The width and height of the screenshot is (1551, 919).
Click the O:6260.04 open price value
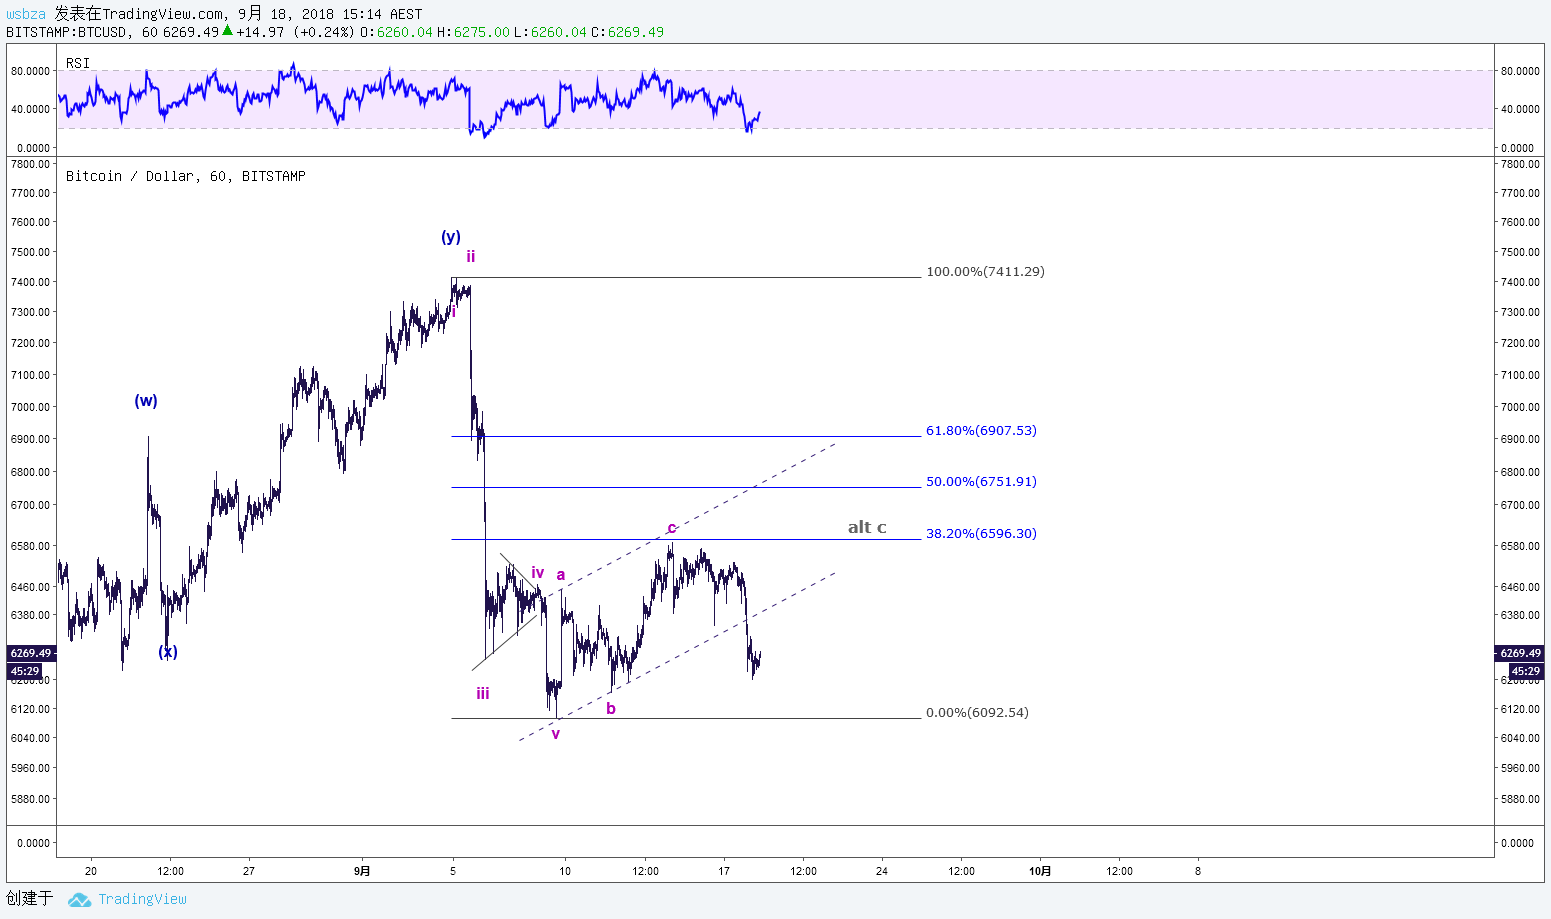click(x=397, y=32)
